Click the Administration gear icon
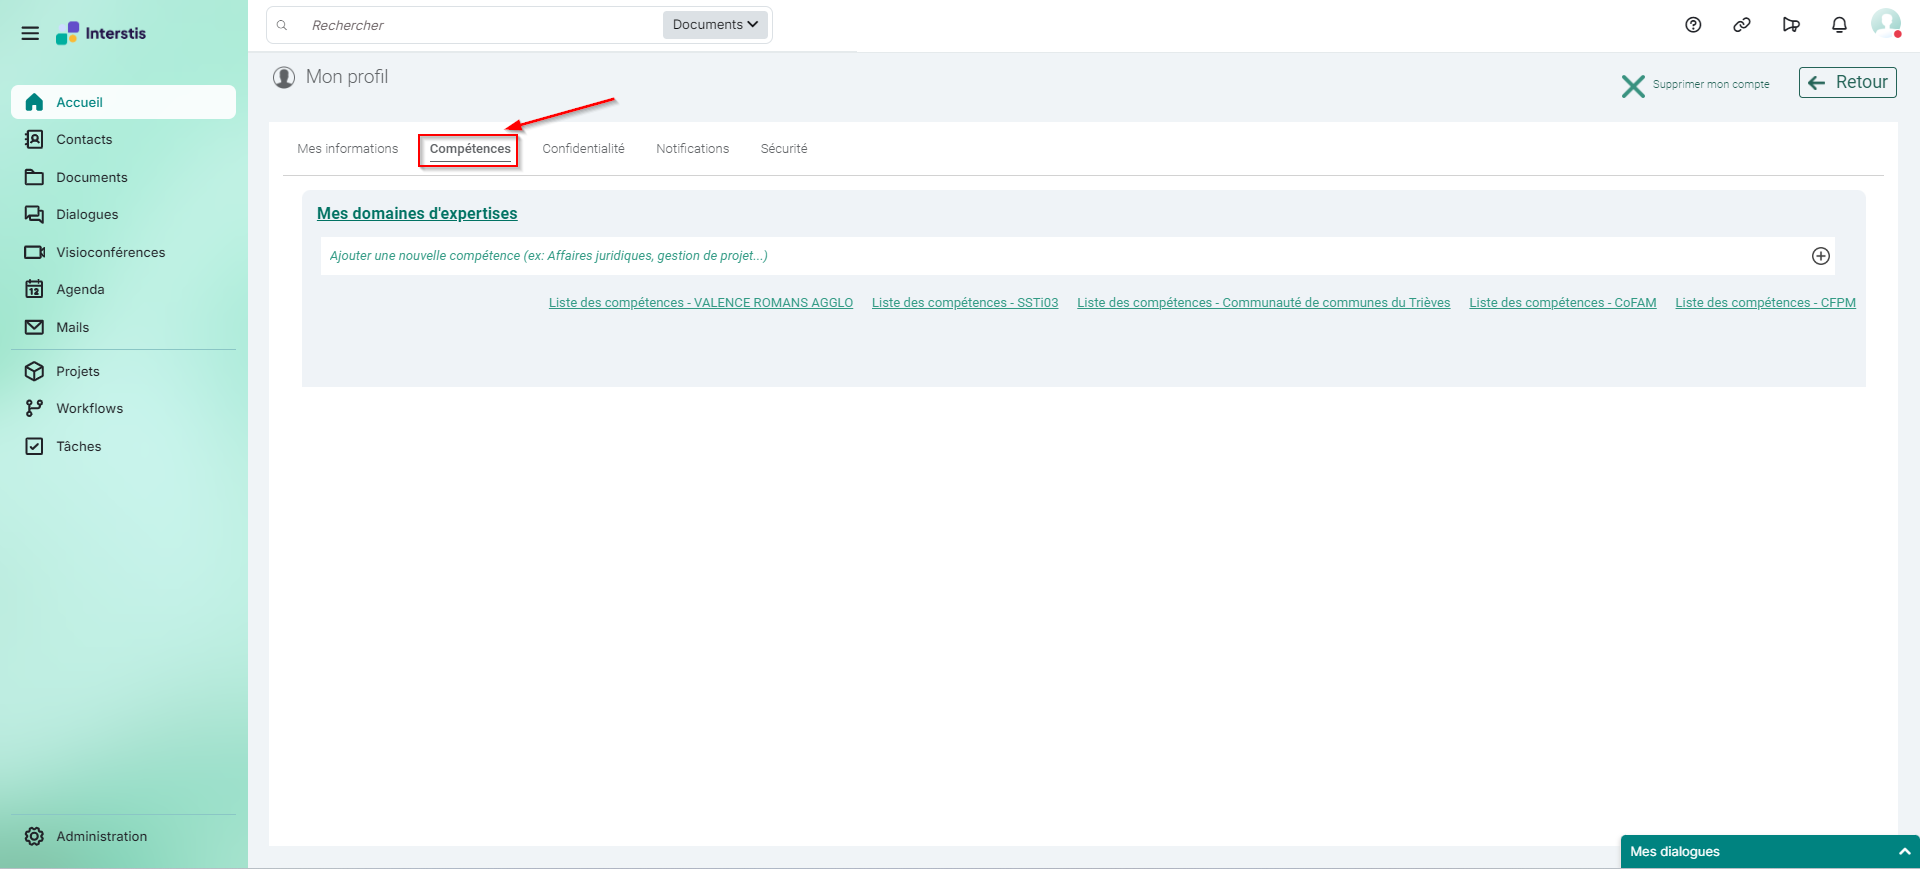The image size is (1920, 869). pyautogui.click(x=34, y=836)
